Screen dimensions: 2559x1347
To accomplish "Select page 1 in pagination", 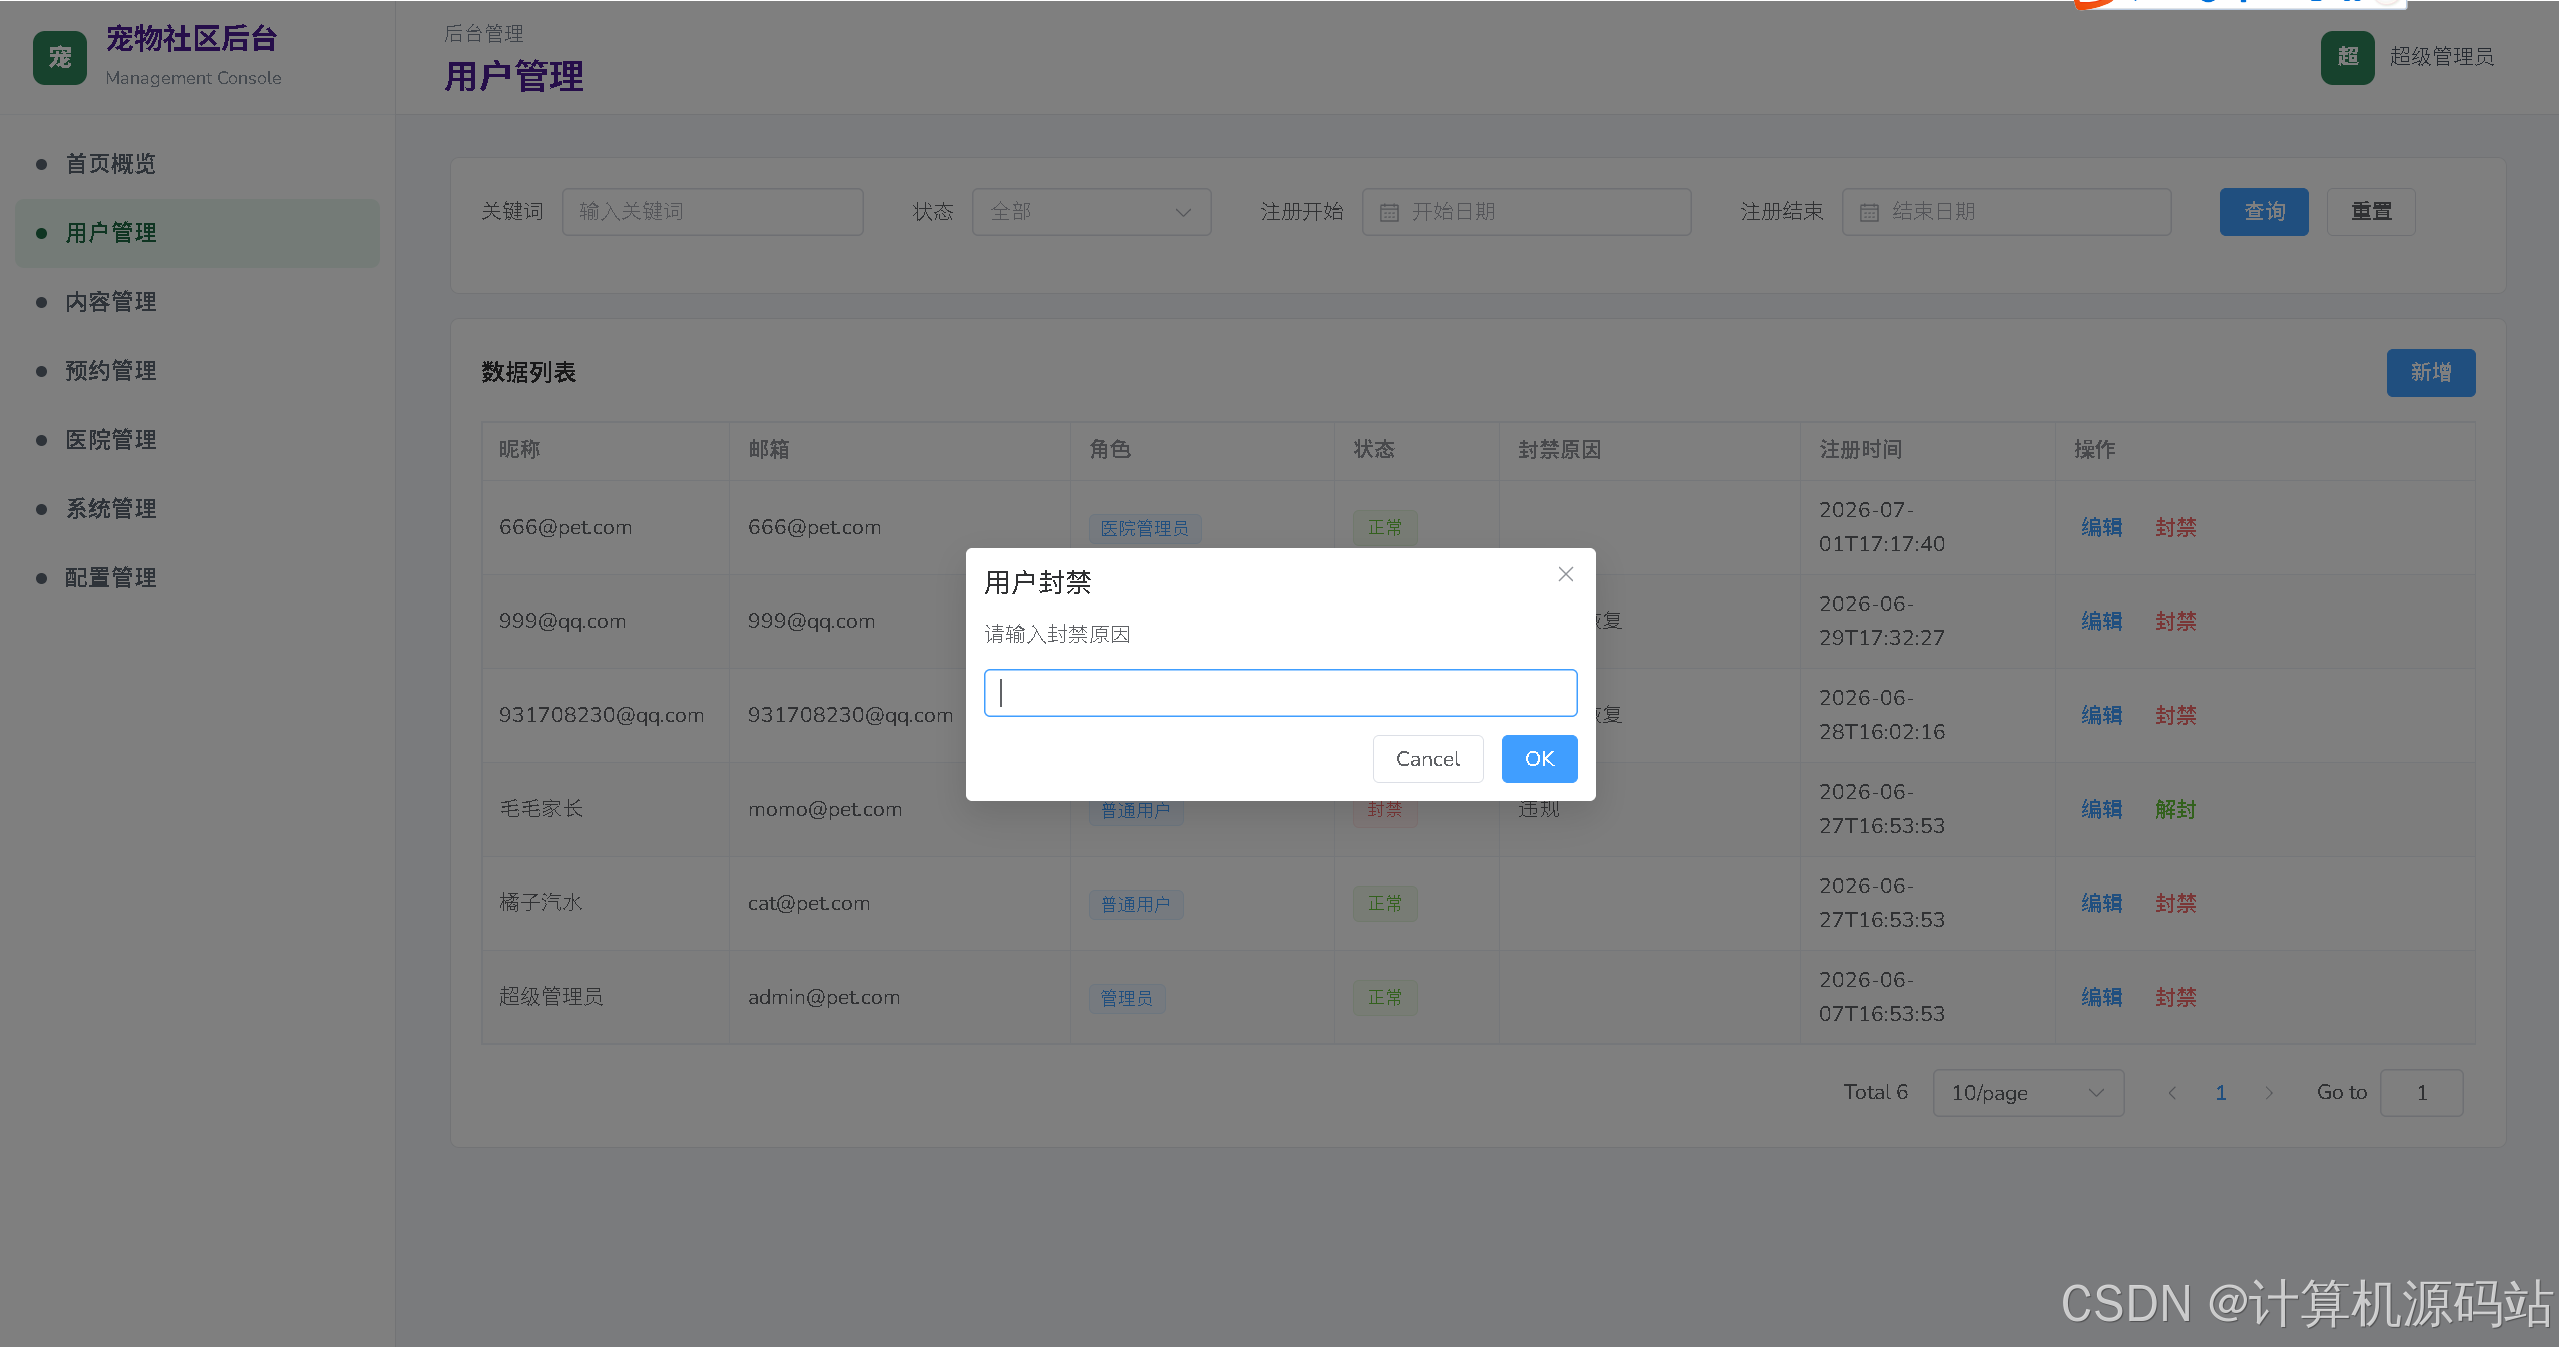I will (2221, 1093).
